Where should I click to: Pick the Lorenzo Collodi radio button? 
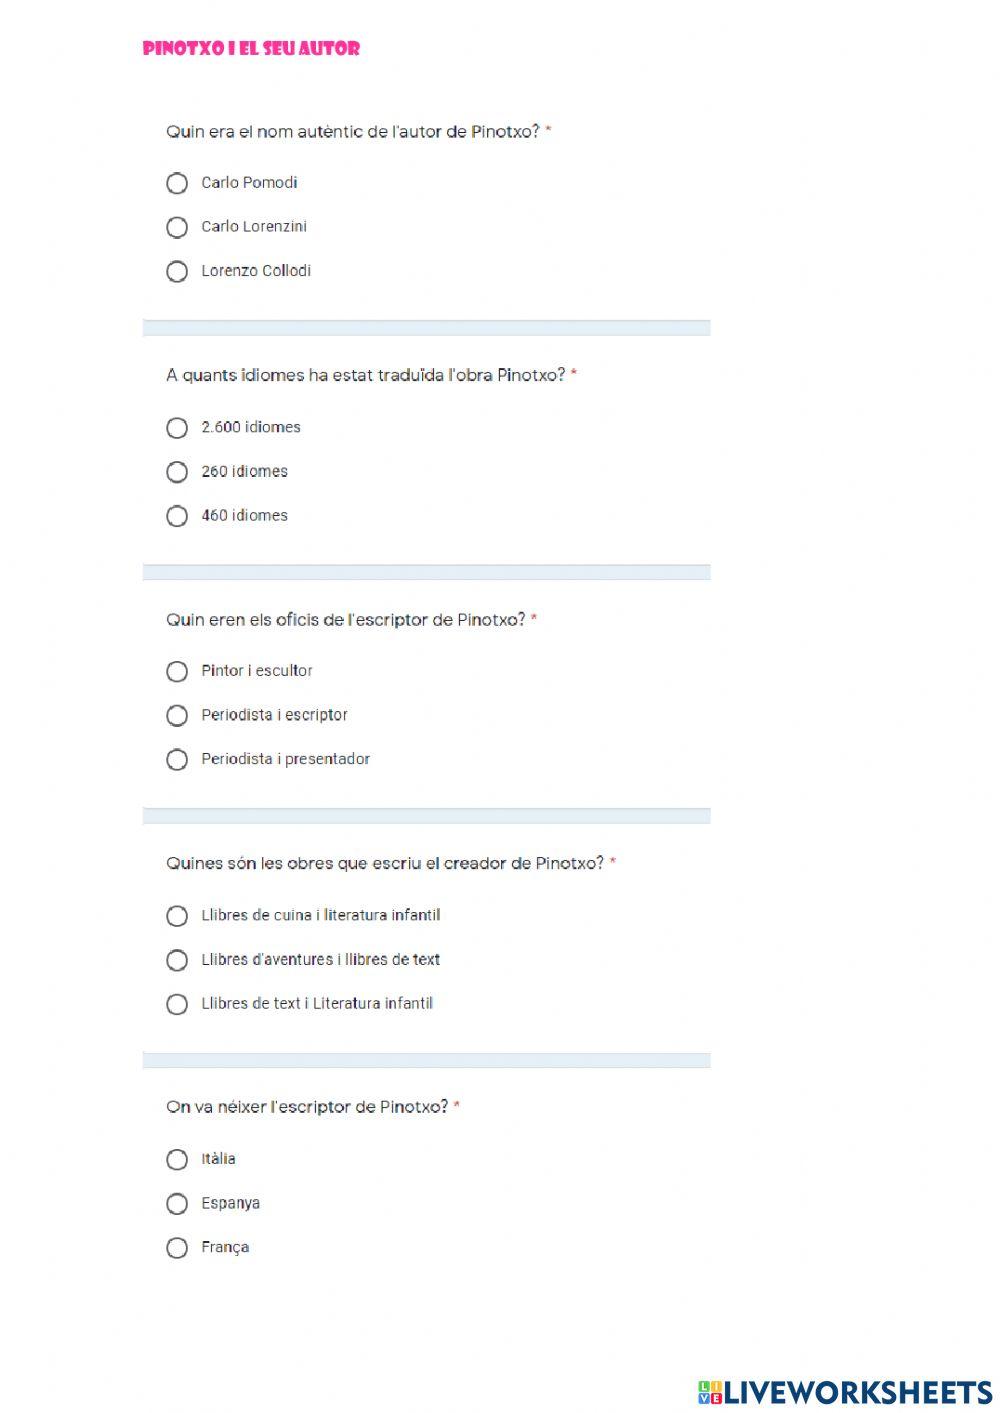[x=177, y=271]
